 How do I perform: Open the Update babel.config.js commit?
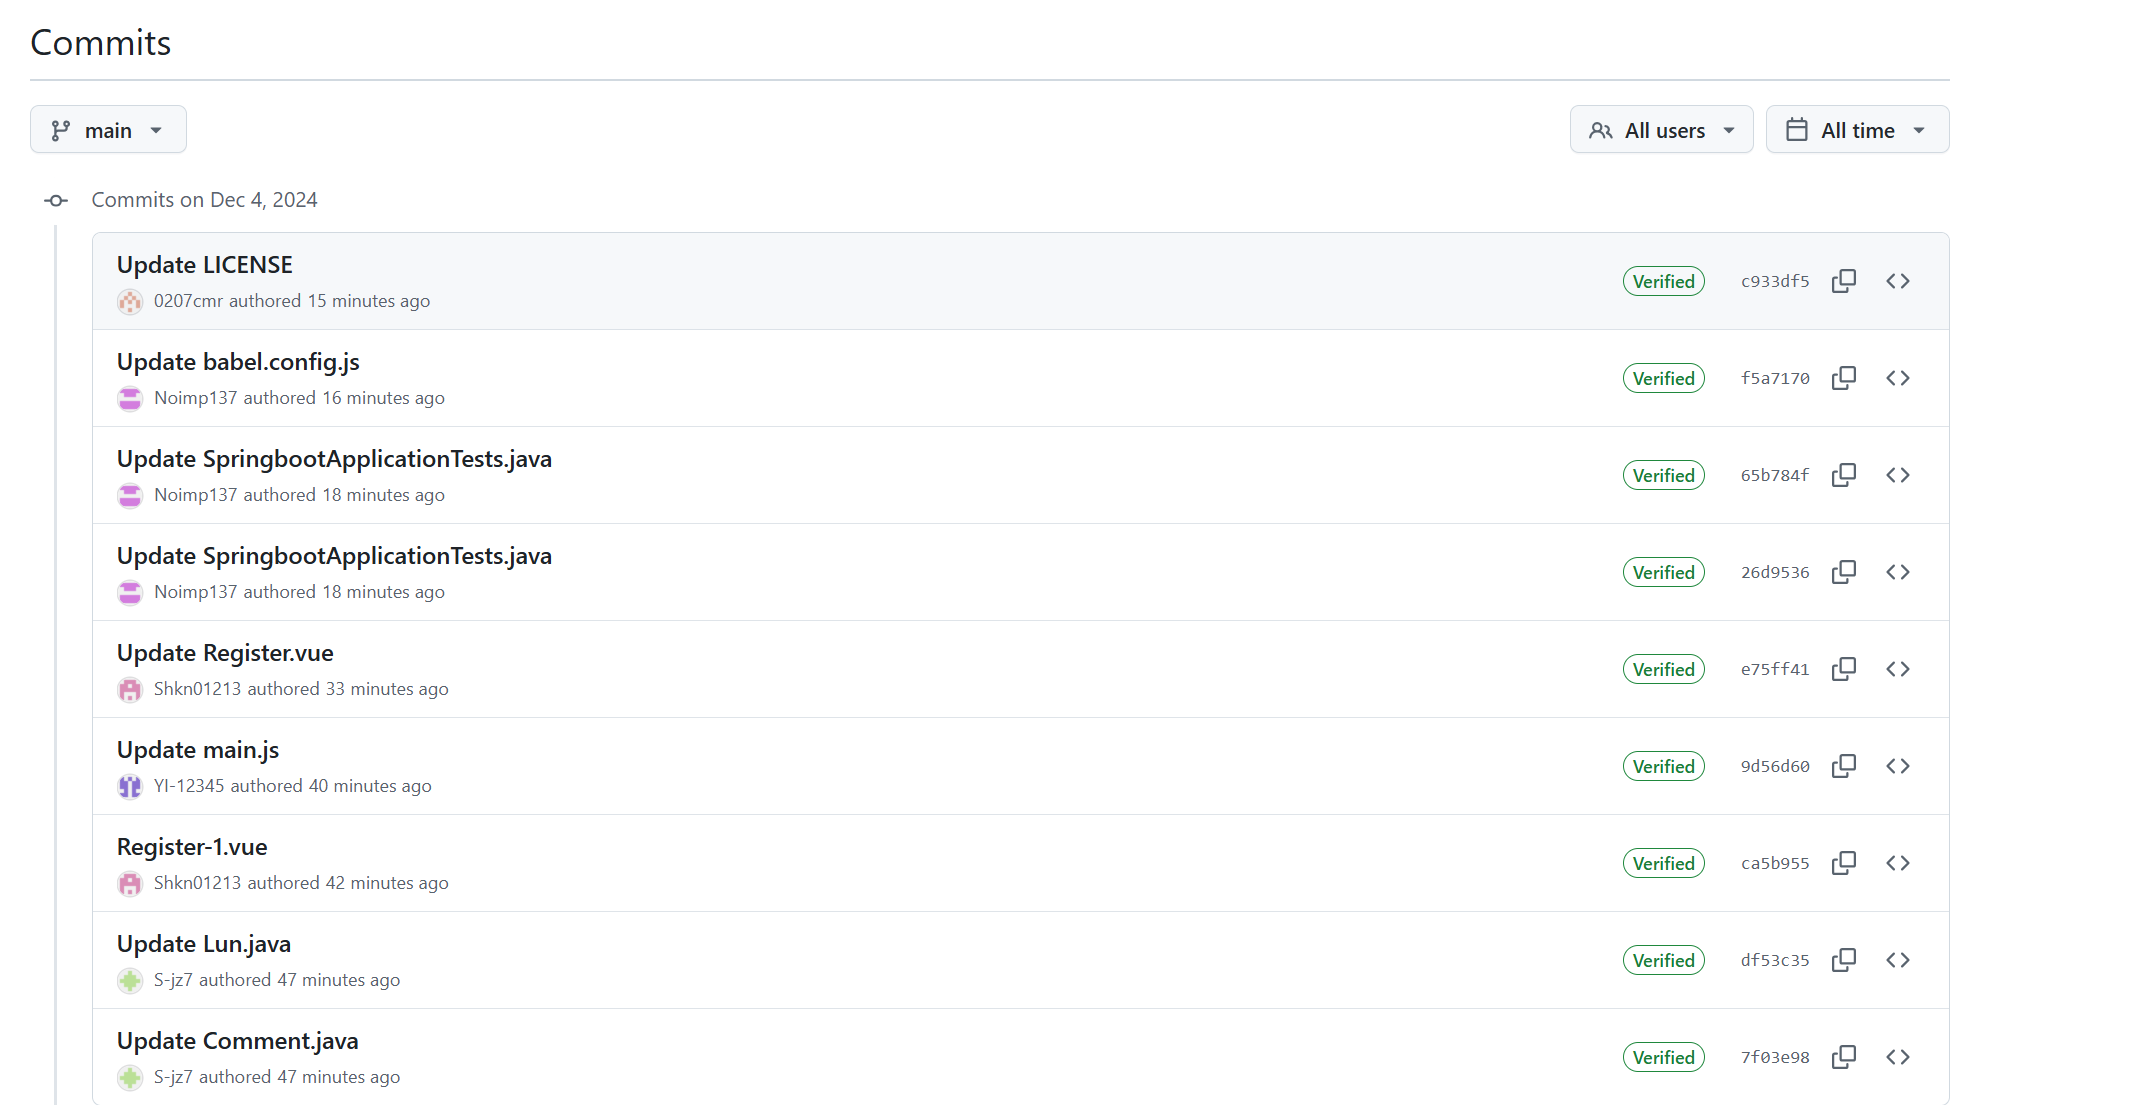point(238,362)
